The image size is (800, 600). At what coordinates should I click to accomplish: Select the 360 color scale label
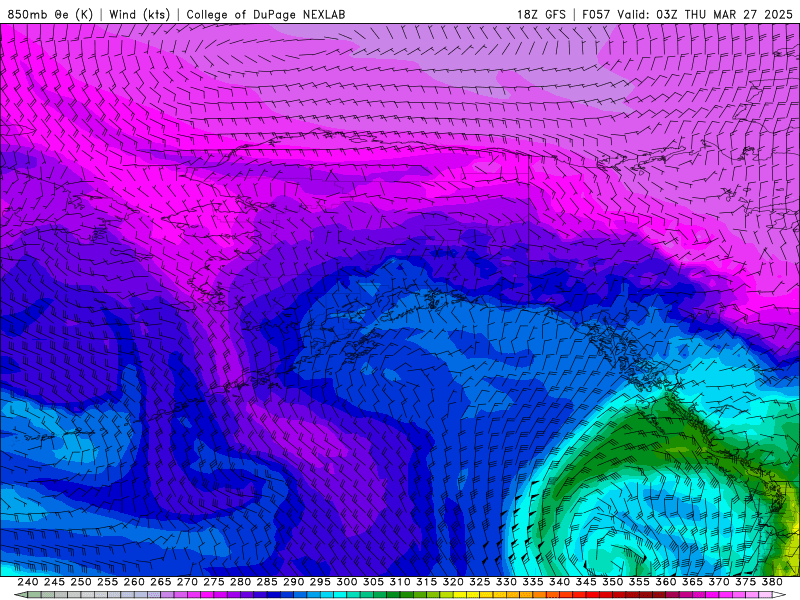coord(665,582)
